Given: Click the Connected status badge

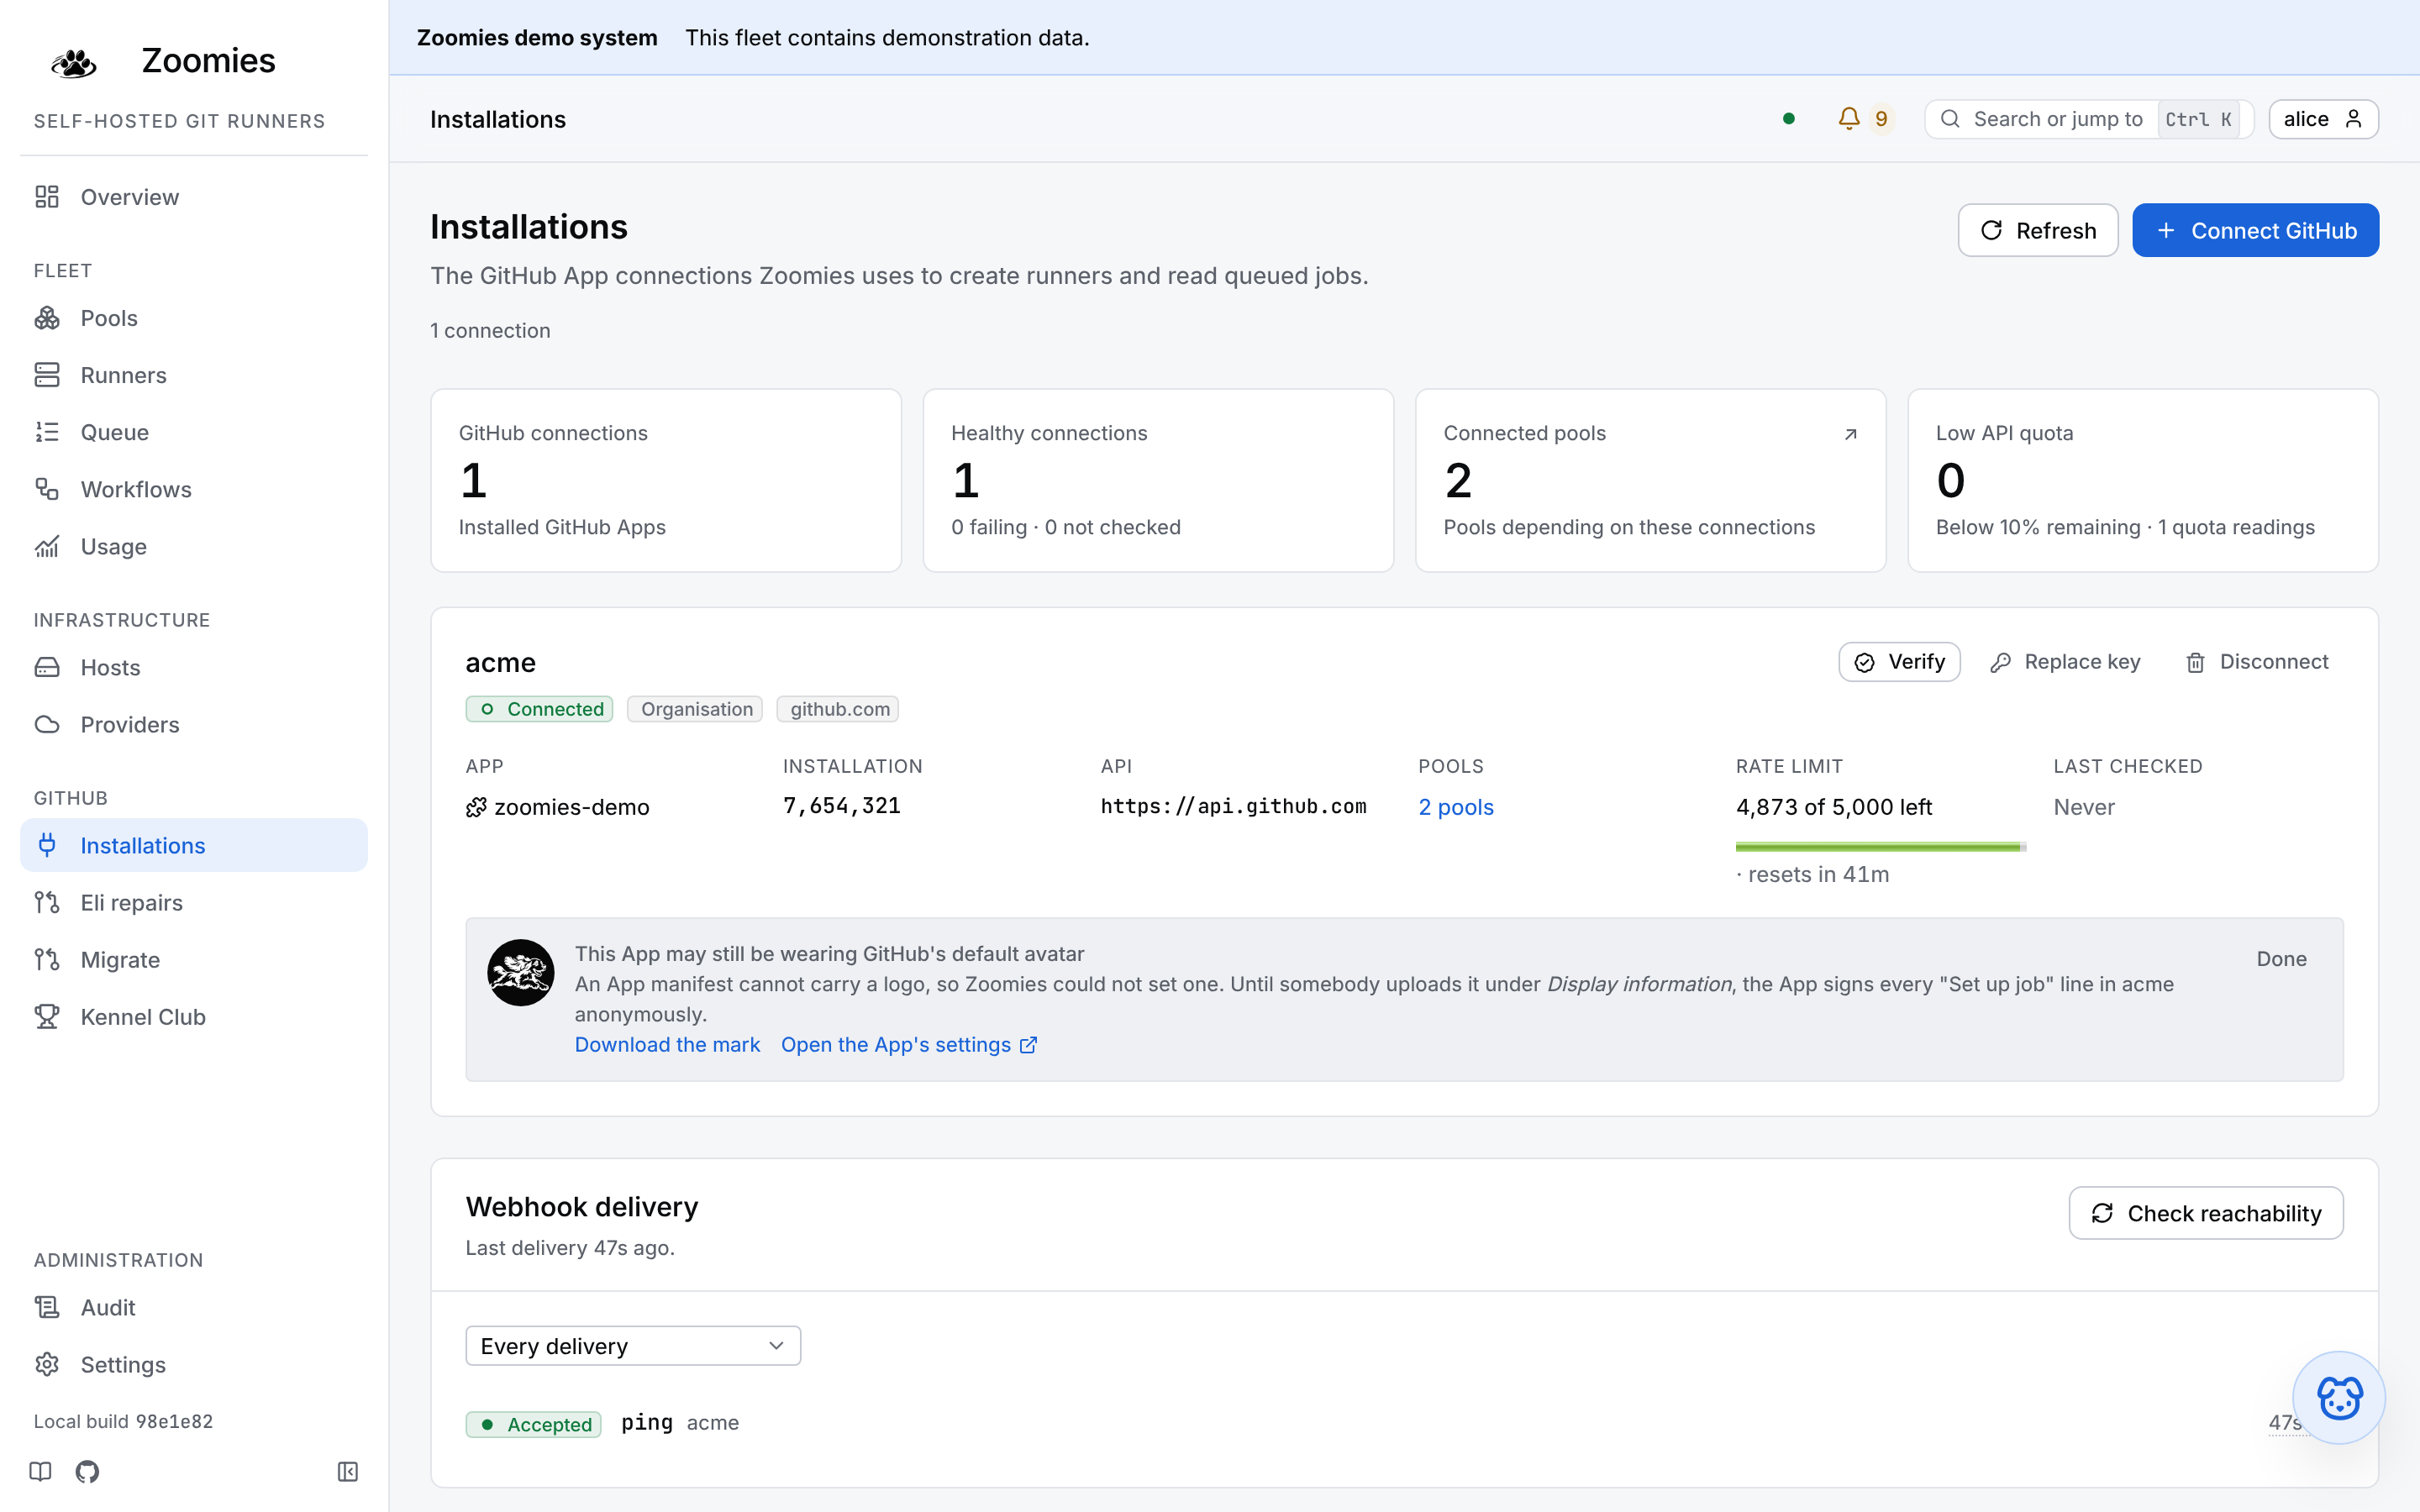Looking at the screenshot, I should coord(539,709).
